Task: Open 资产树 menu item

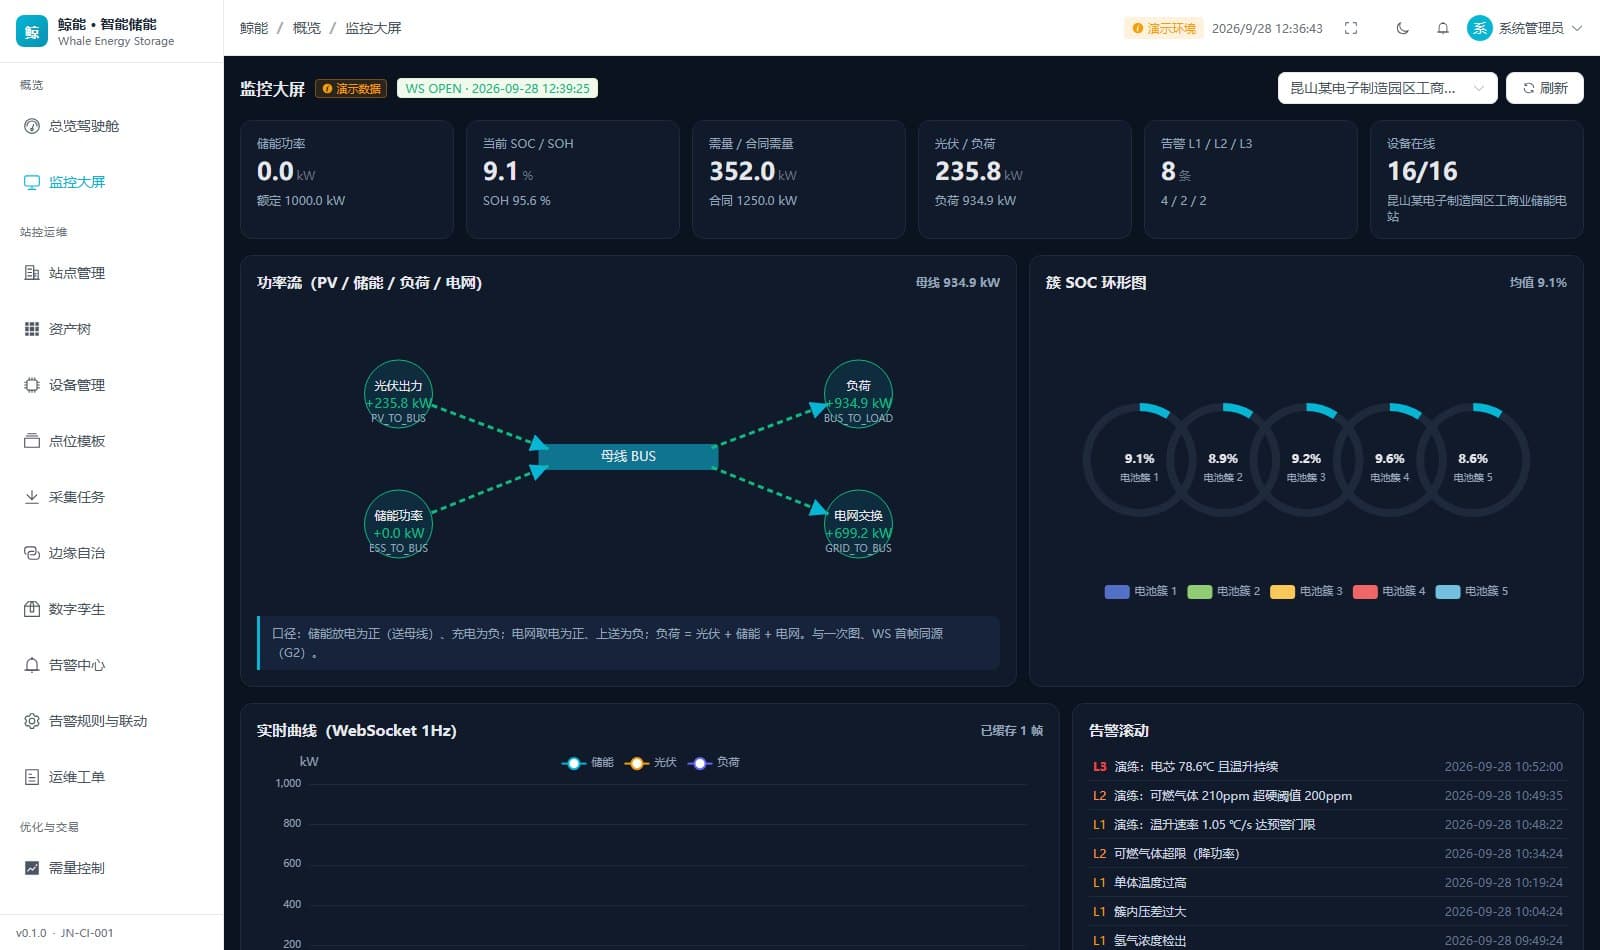Action: click(111, 329)
